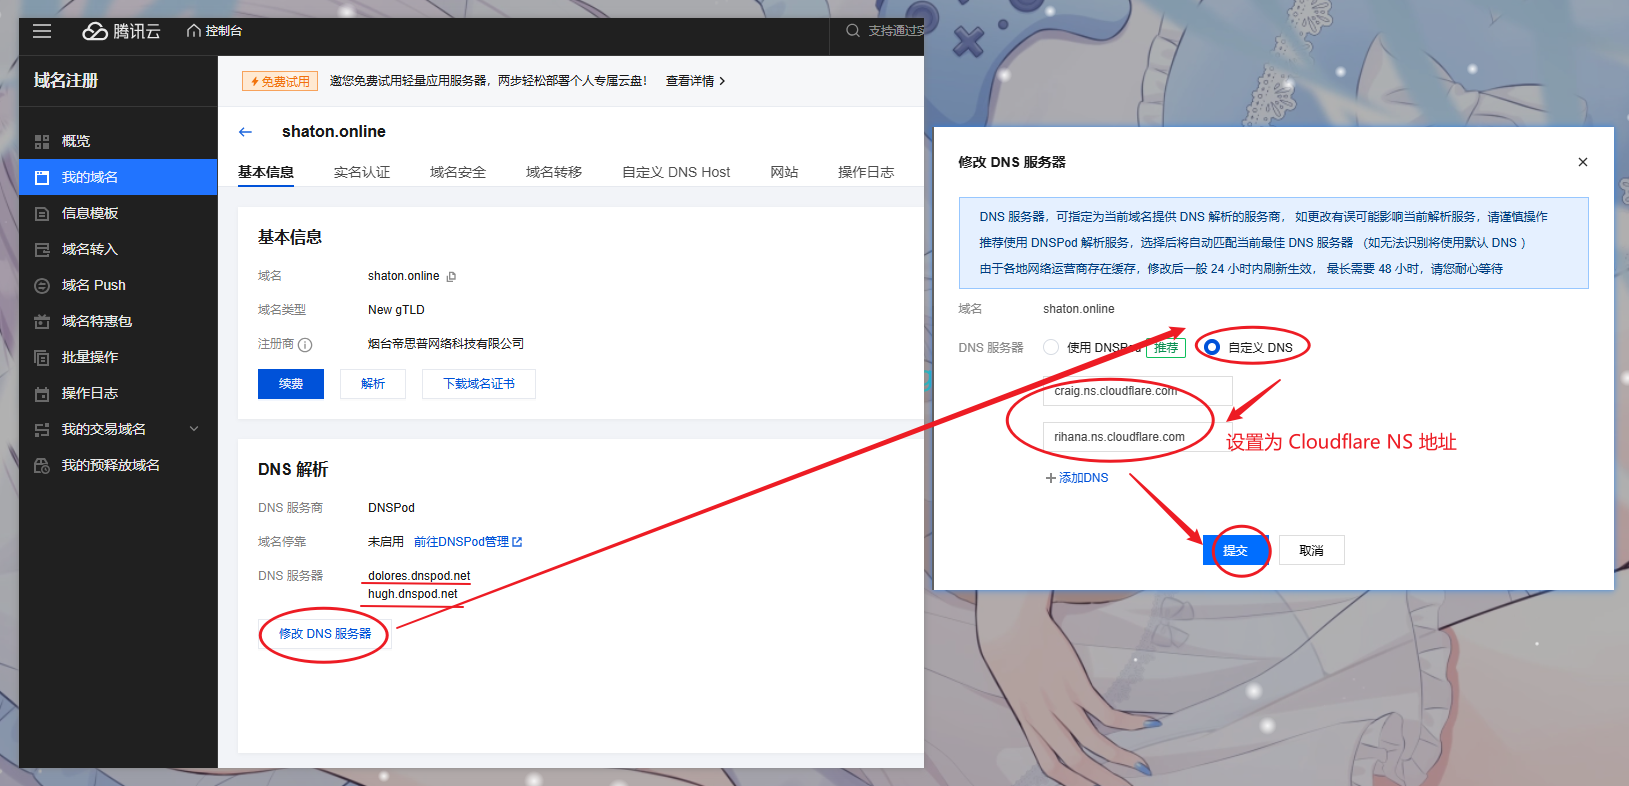This screenshot has height=786, width=1629.
Task: Click the rihana.ns.cloudflare.com input field
Action: [x=1138, y=437]
